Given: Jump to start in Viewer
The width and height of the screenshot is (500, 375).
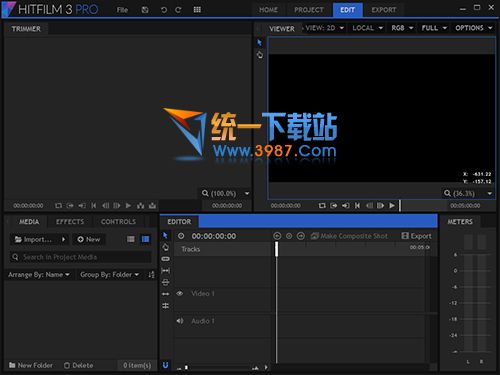Looking at the screenshot, I should pyautogui.click(x=357, y=206).
